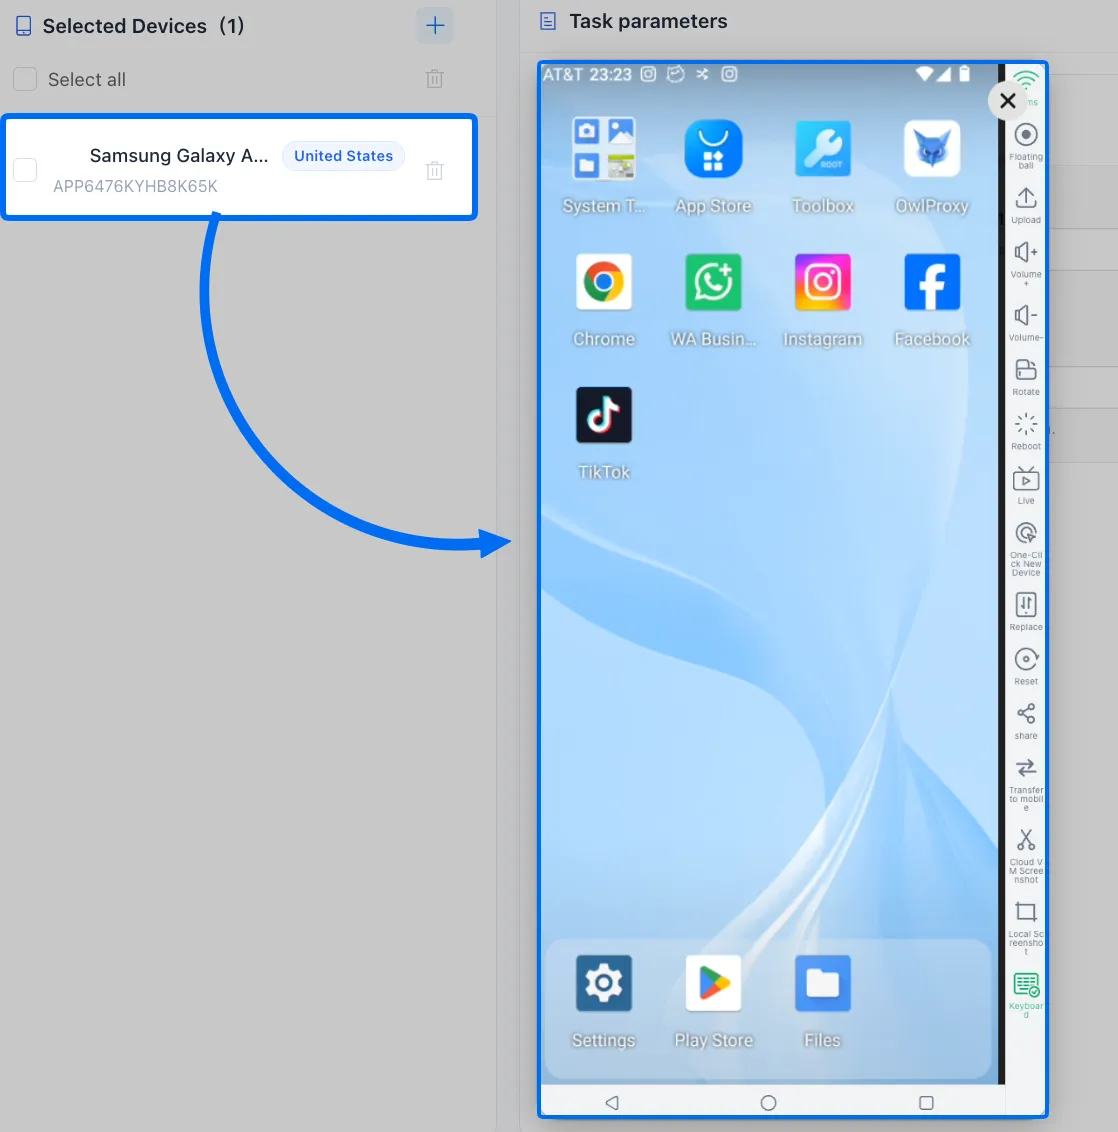Open phone Settings in the dock
1118x1132 pixels.
[x=603, y=983]
